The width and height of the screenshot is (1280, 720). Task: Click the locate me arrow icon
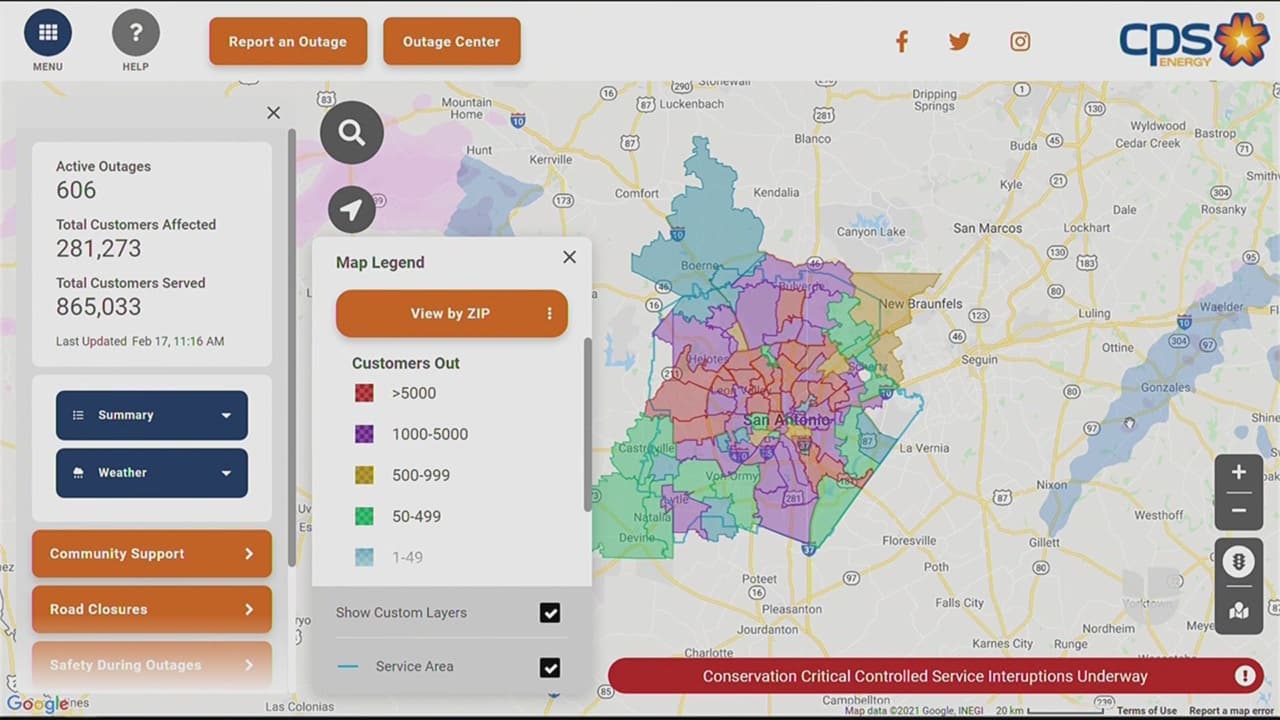pos(351,209)
